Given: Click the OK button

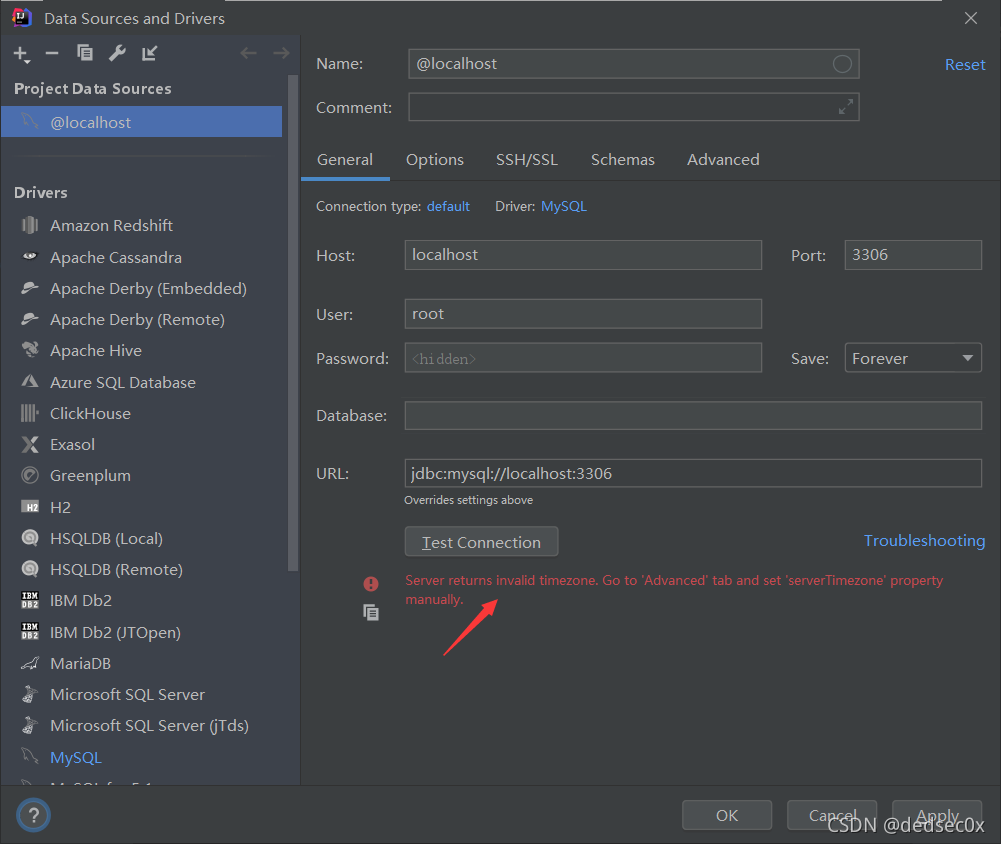Looking at the screenshot, I should (726, 815).
